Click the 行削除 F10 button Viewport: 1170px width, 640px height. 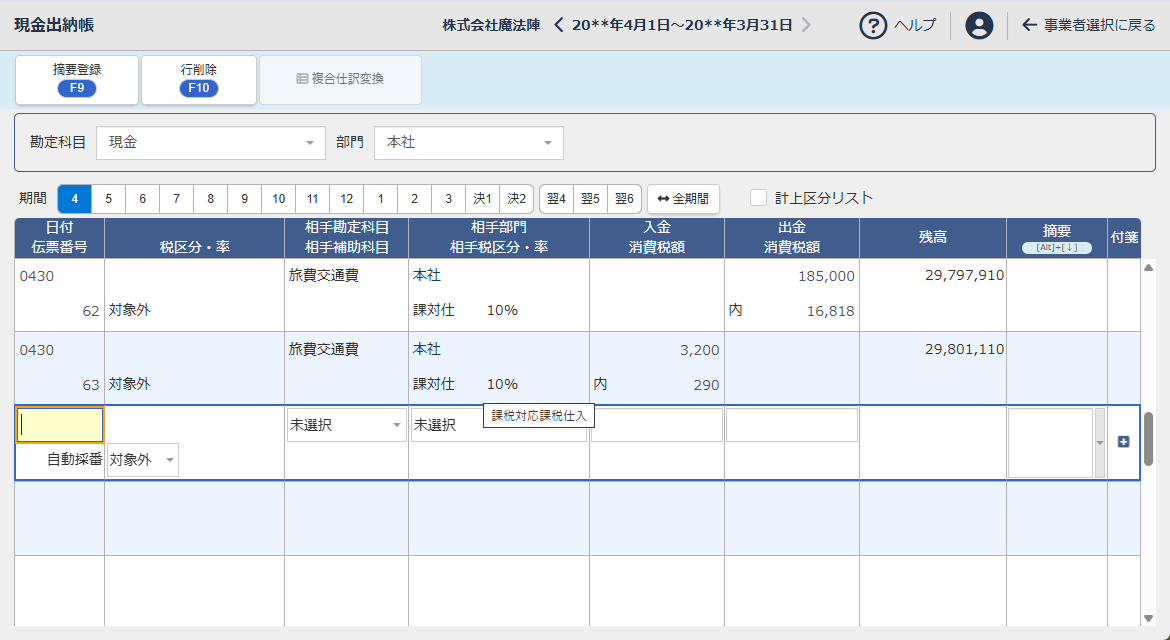click(199, 79)
